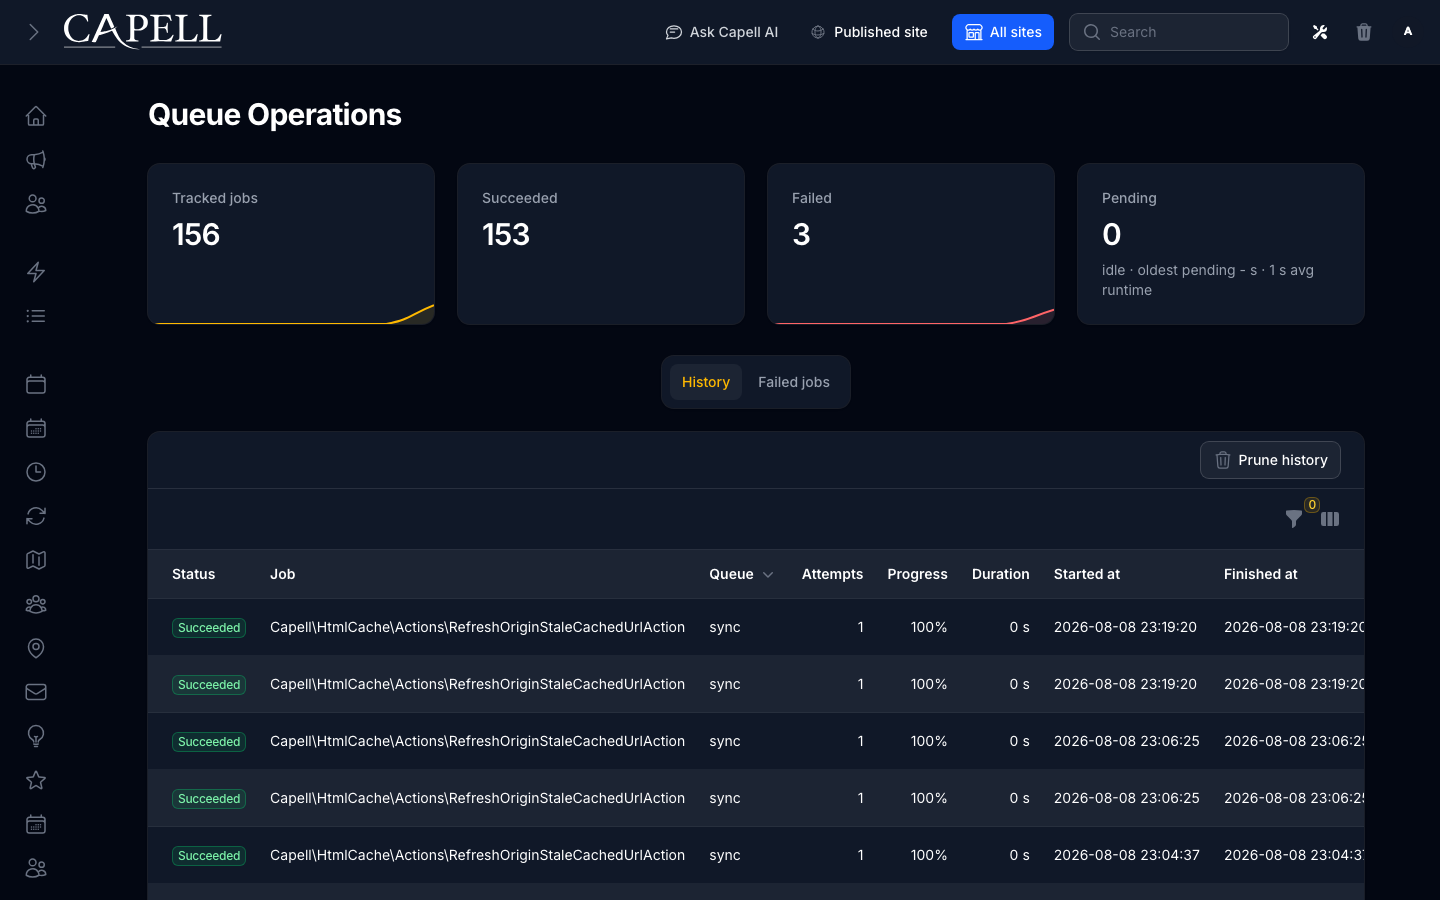Open the light bulb sidebar icon
Image resolution: width=1440 pixels, height=900 pixels.
click(36, 736)
